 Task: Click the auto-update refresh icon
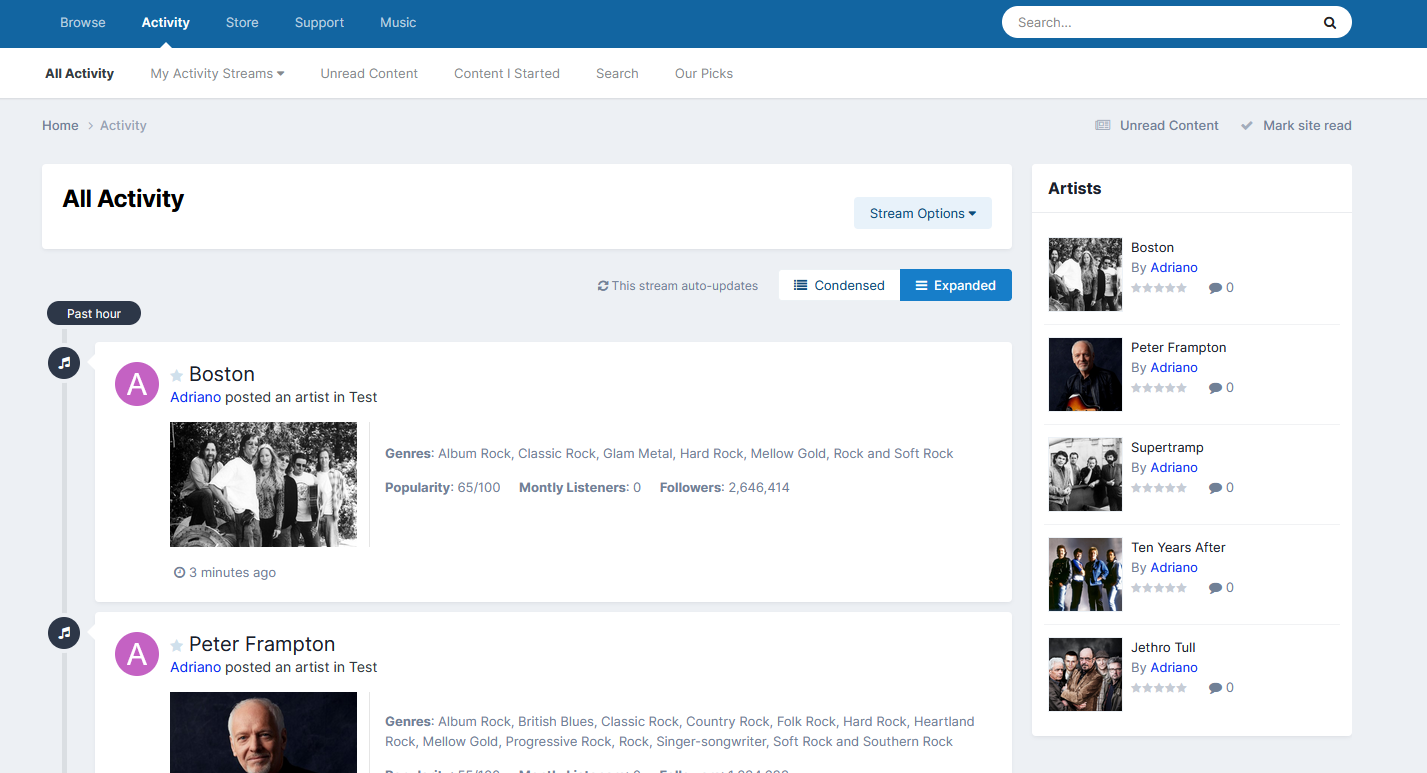pyautogui.click(x=603, y=286)
